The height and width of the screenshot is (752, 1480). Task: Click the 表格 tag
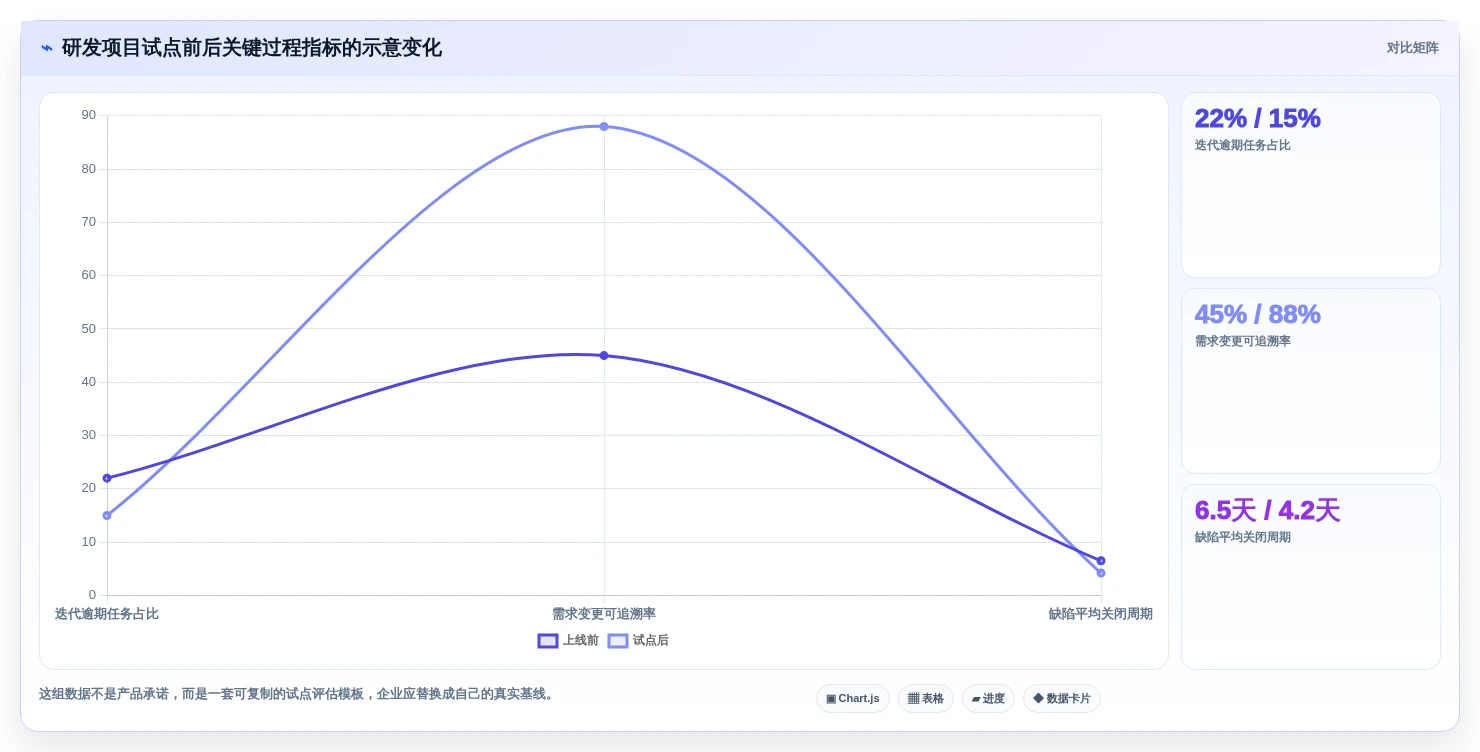coord(926,698)
